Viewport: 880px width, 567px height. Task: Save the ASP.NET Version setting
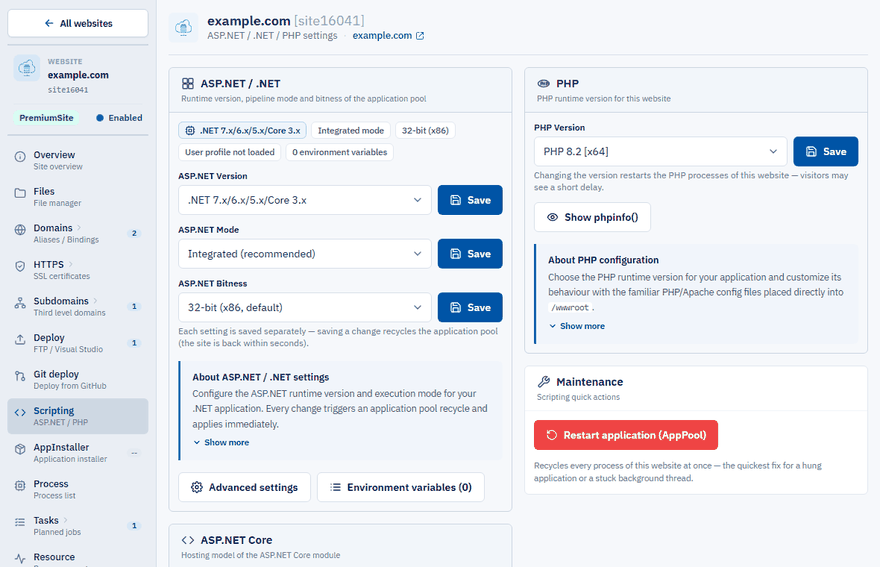(470, 200)
